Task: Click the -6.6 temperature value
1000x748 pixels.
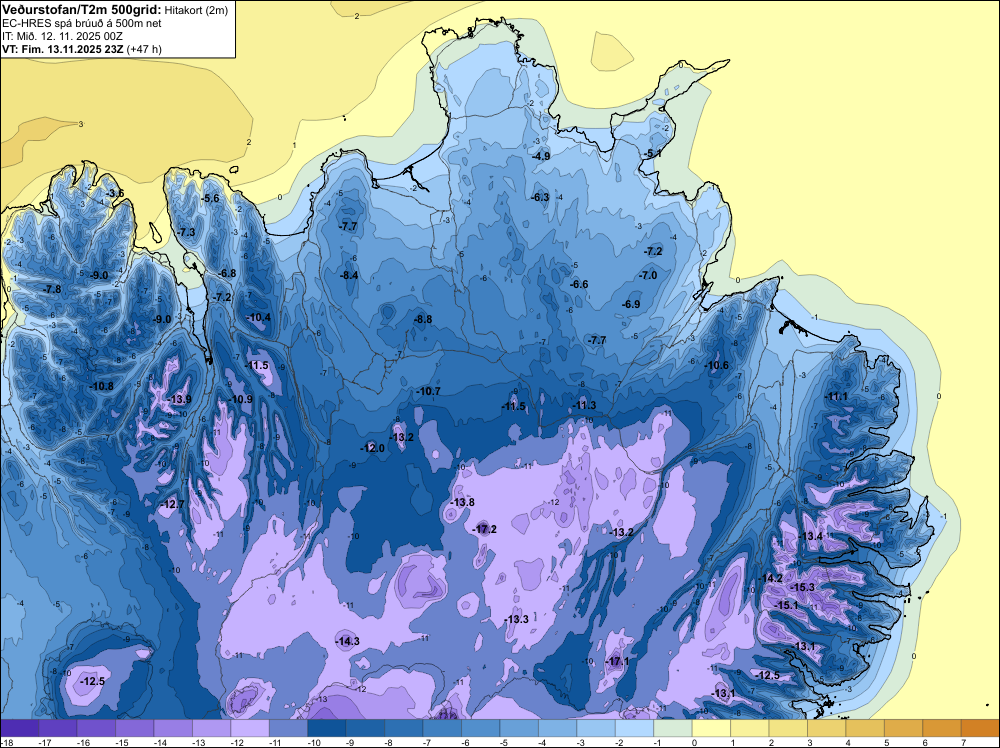Action: tap(579, 284)
